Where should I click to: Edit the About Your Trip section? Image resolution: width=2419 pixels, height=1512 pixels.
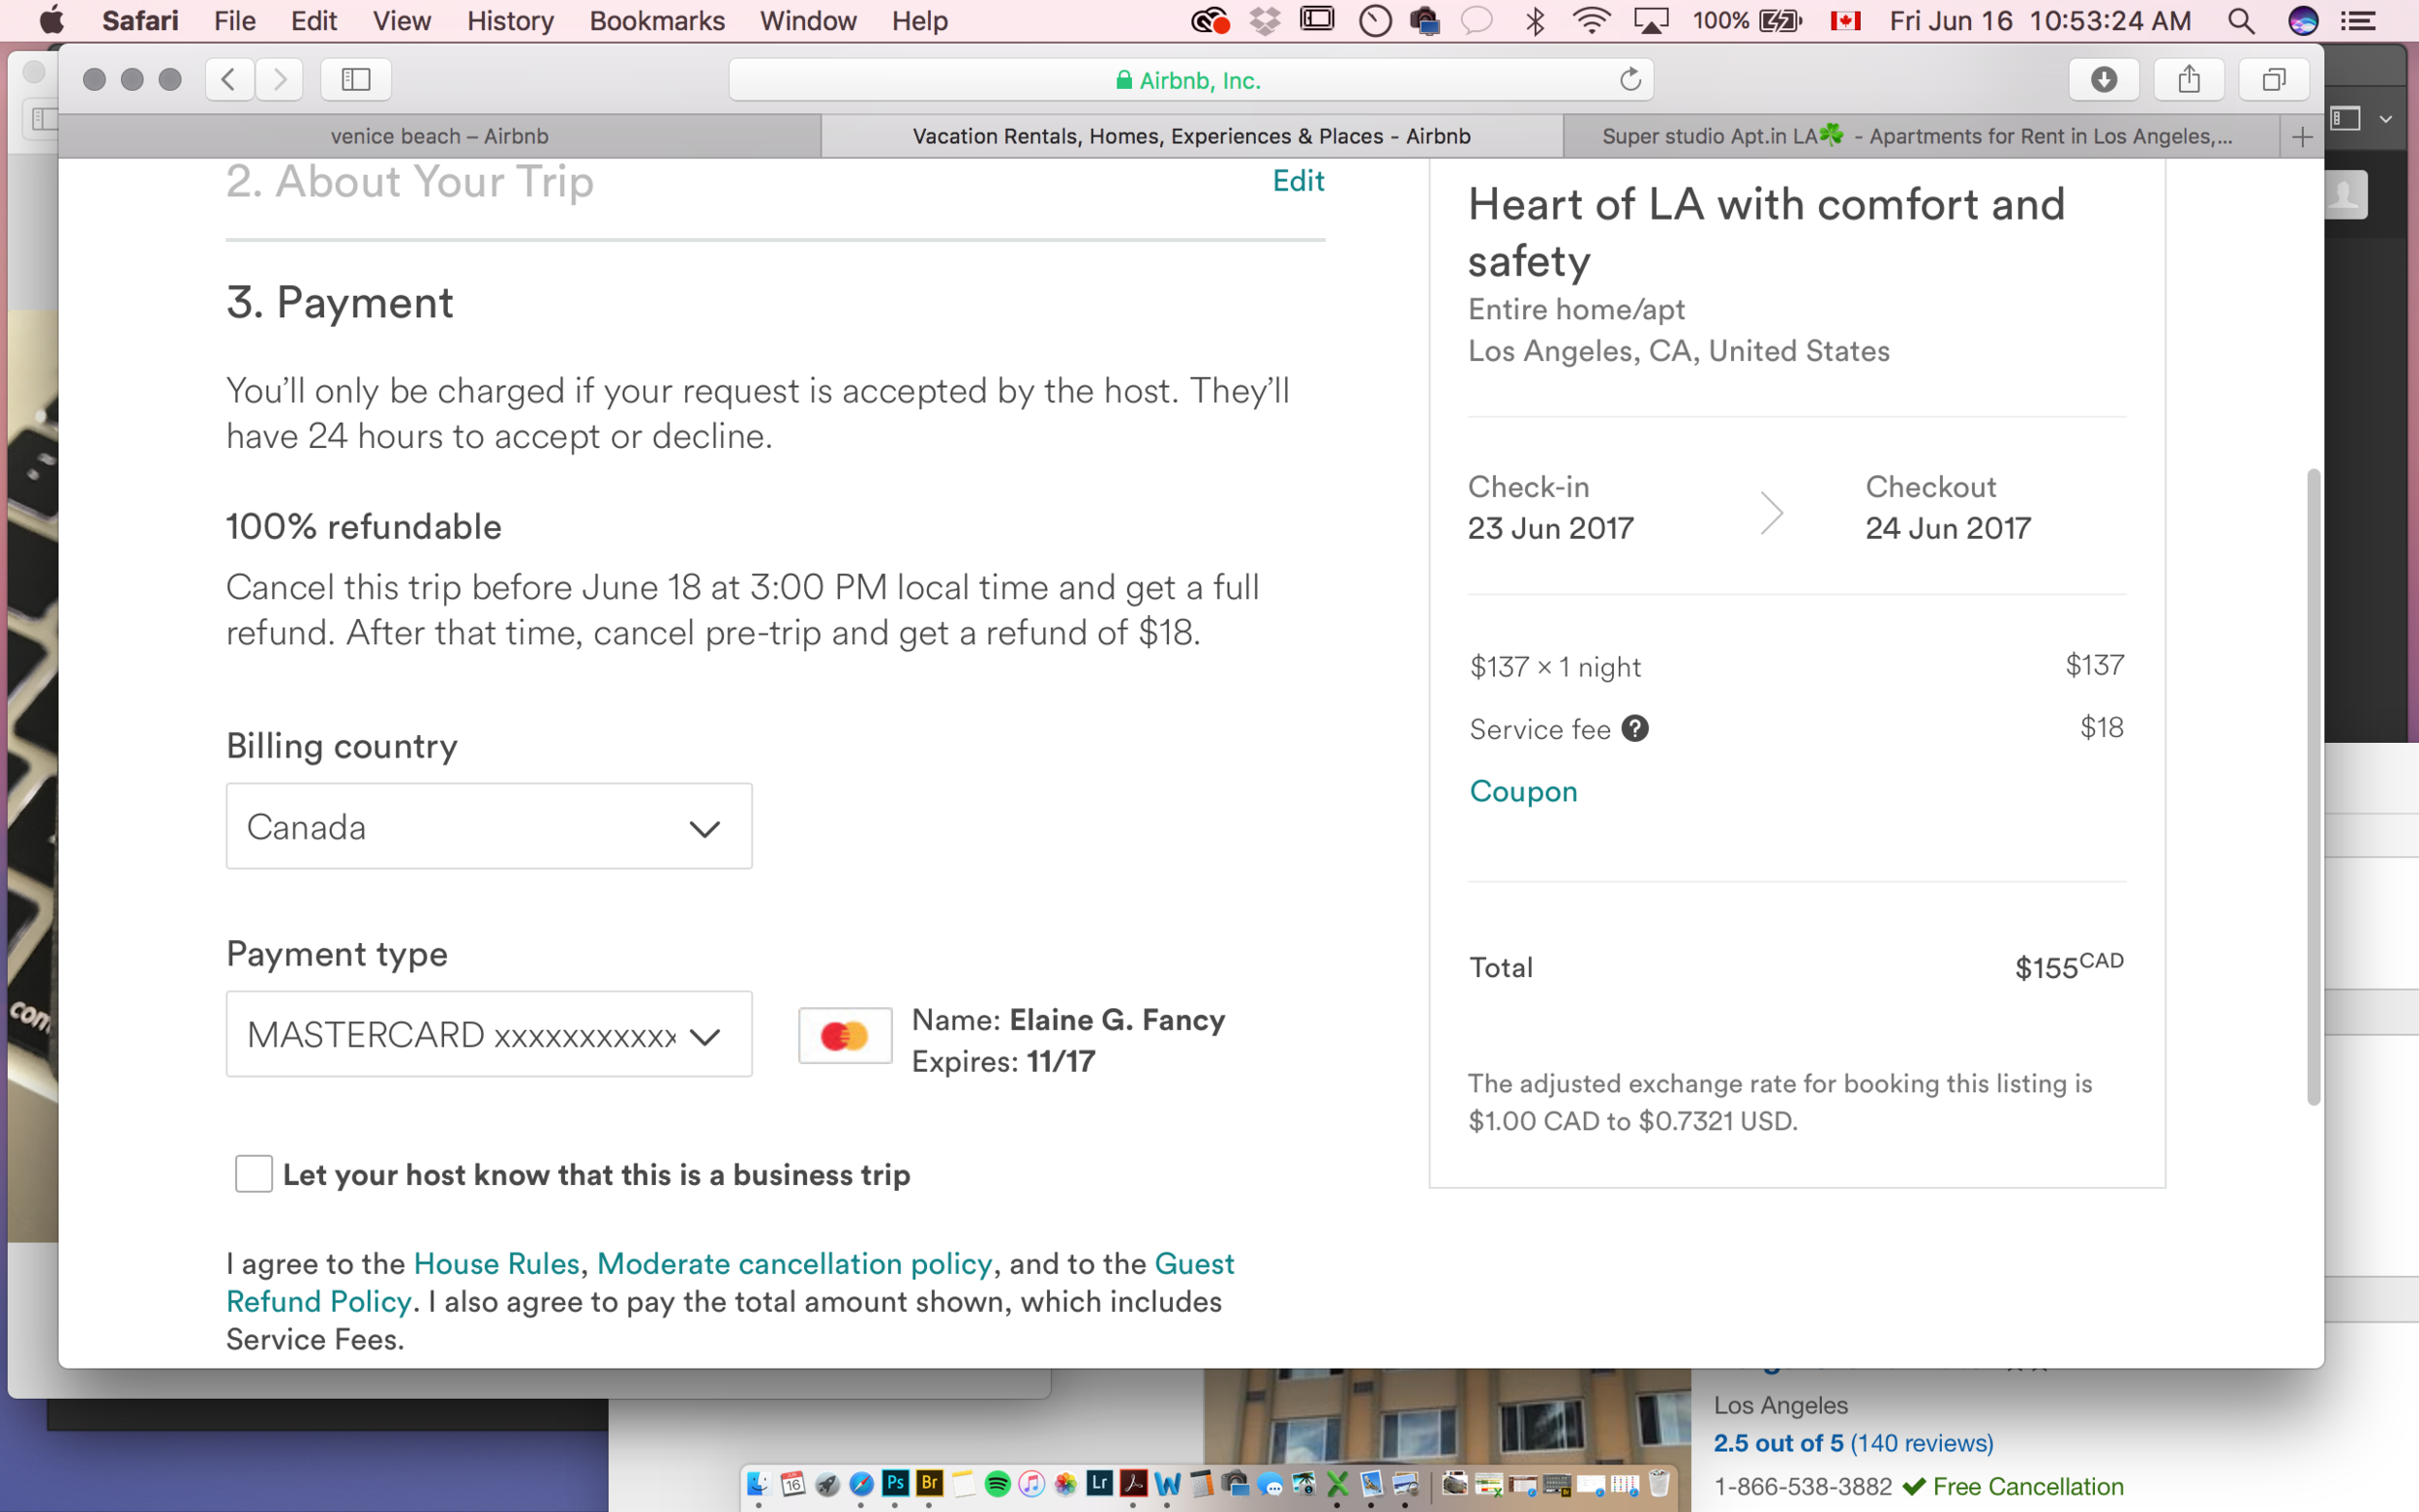point(1298,180)
